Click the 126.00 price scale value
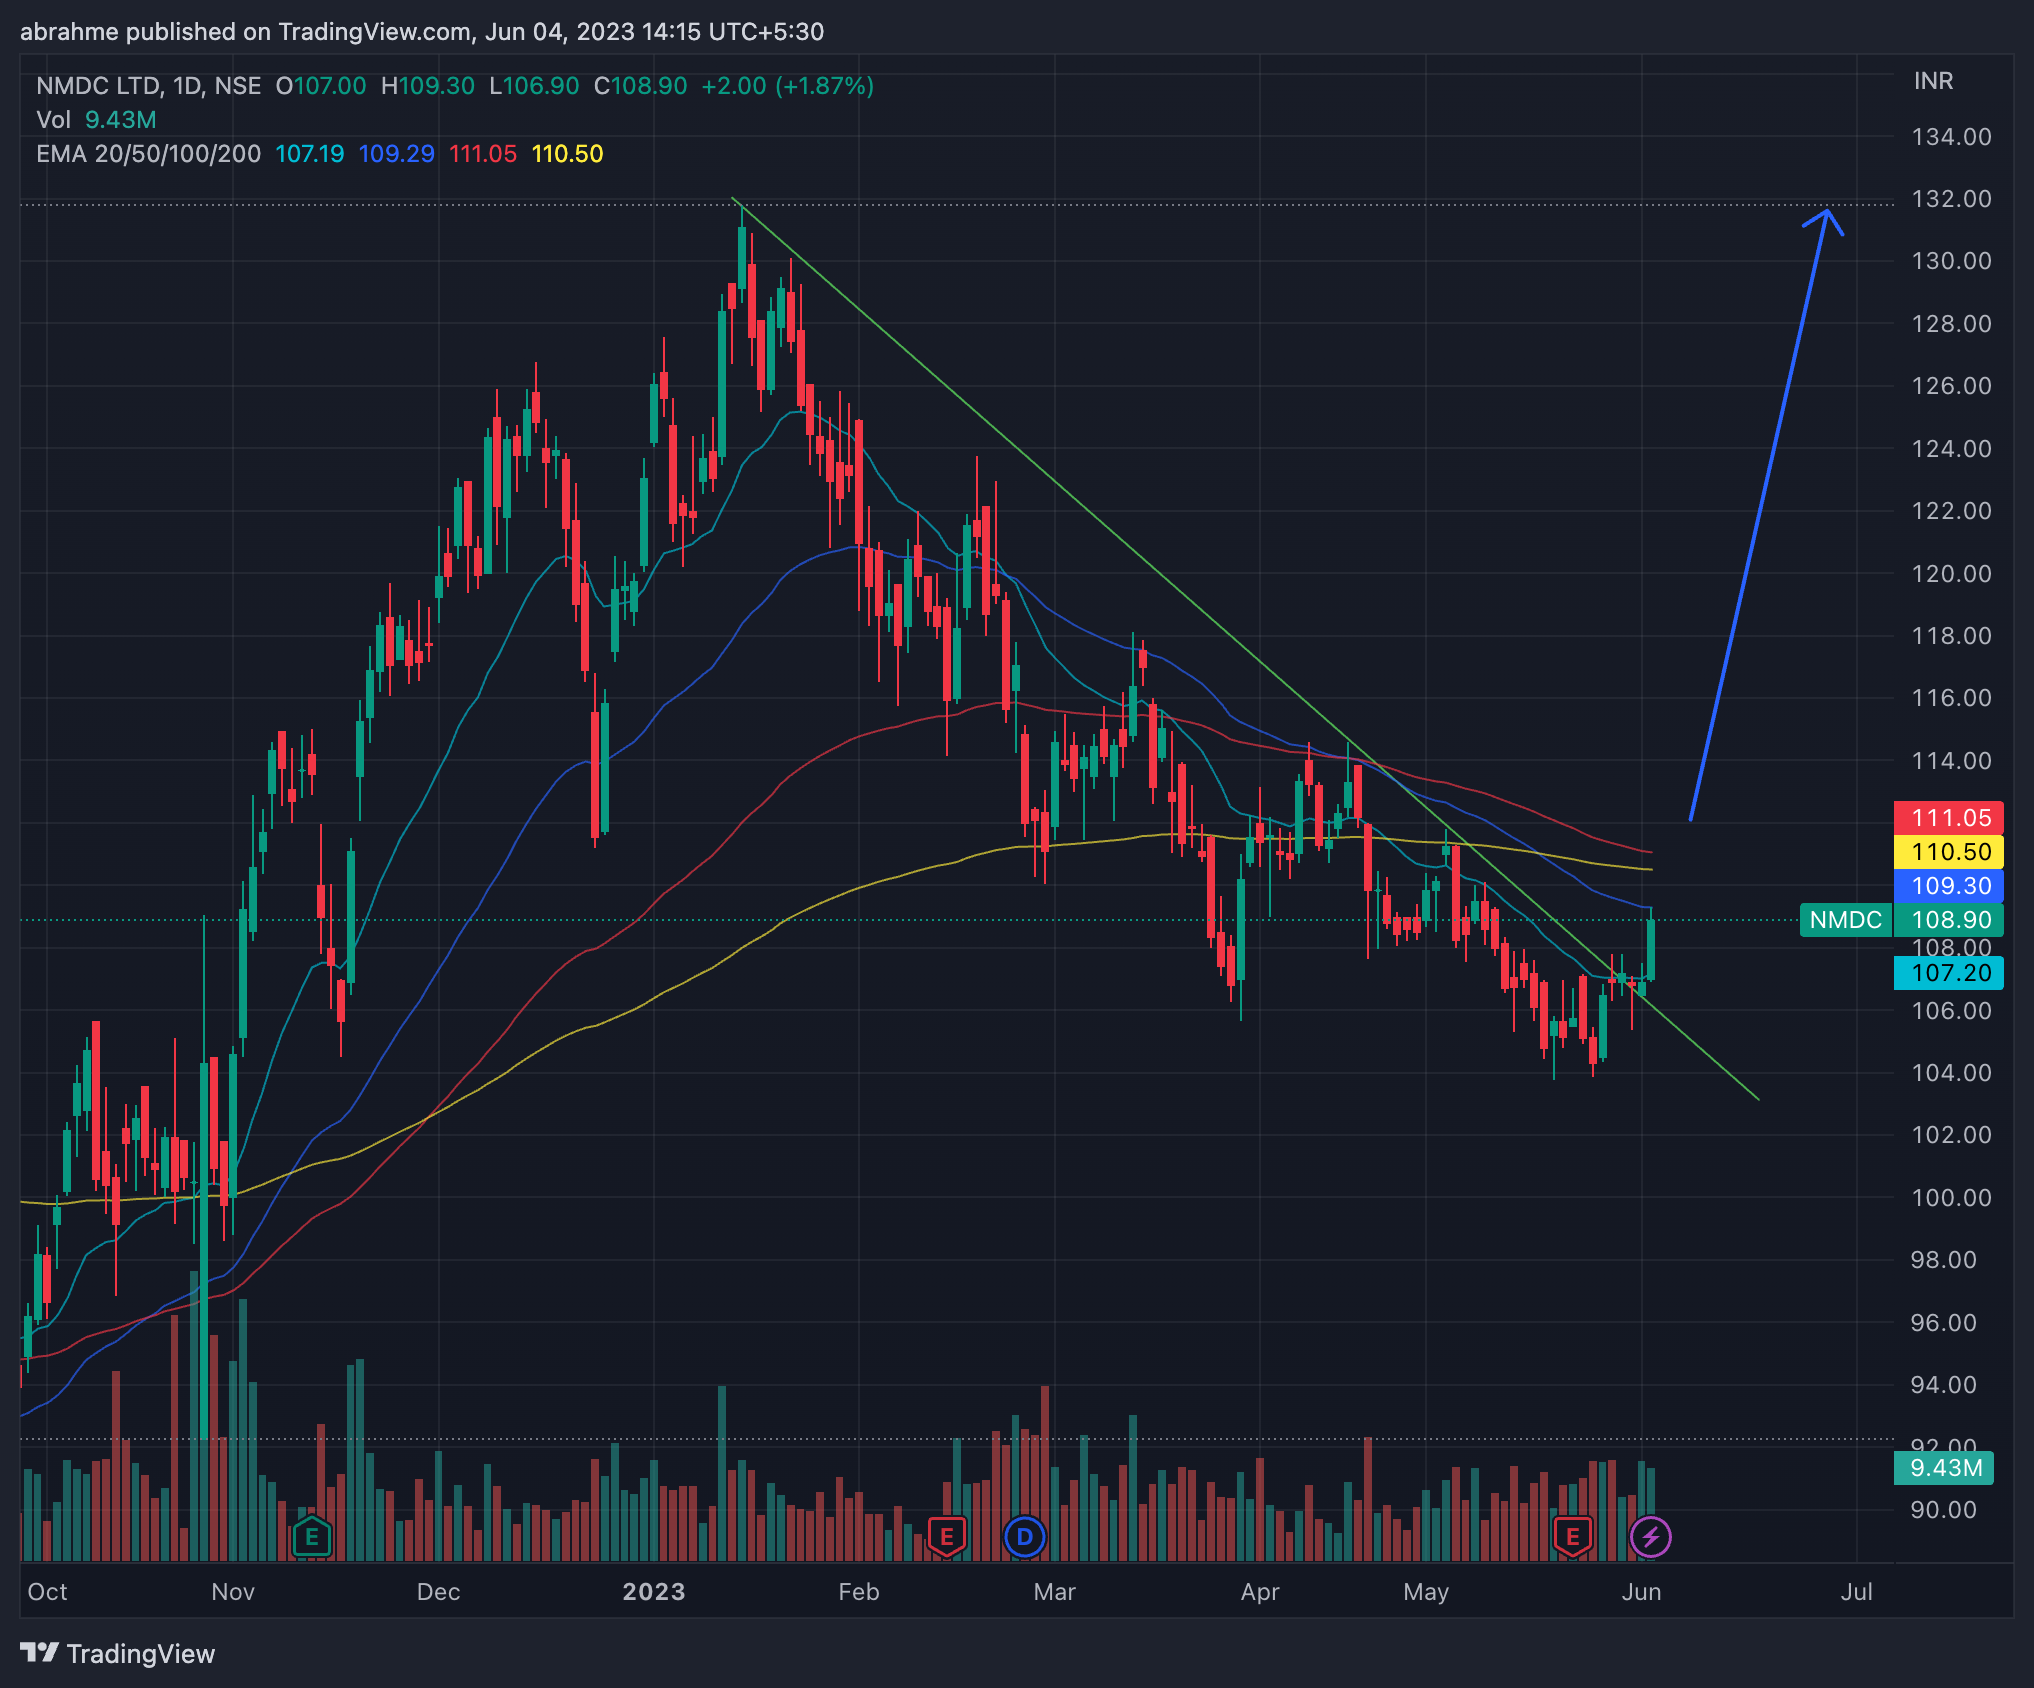 point(1951,386)
